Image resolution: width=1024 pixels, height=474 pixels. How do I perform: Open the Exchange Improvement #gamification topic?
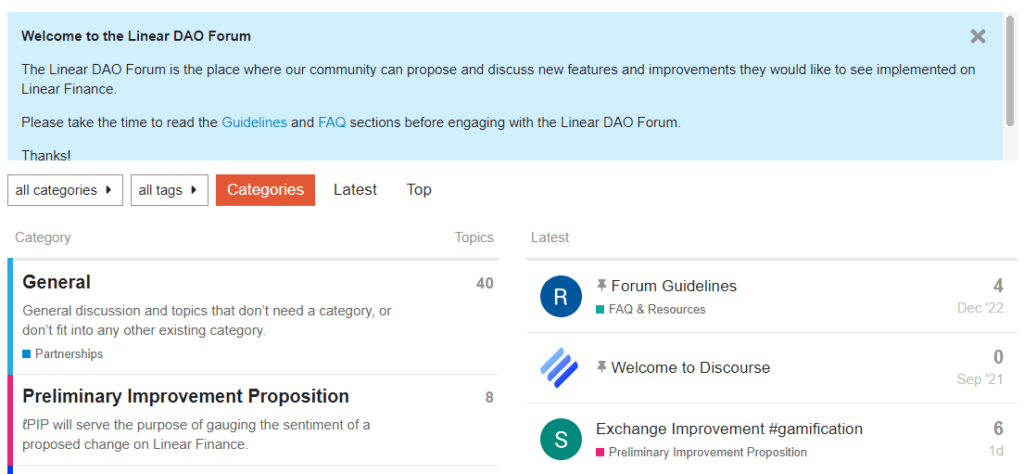coord(729,429)
